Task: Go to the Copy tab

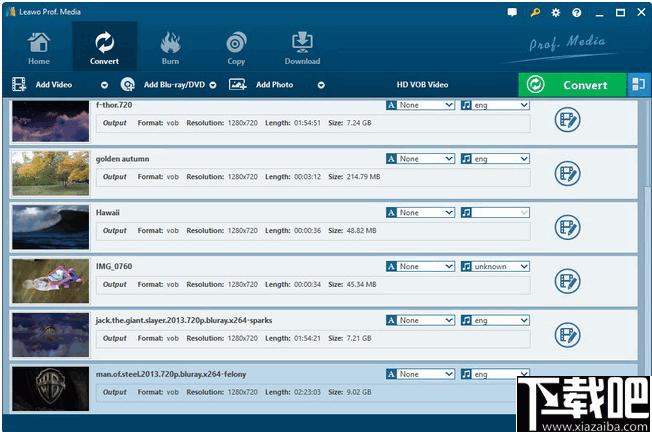Action: click(236, 48)
